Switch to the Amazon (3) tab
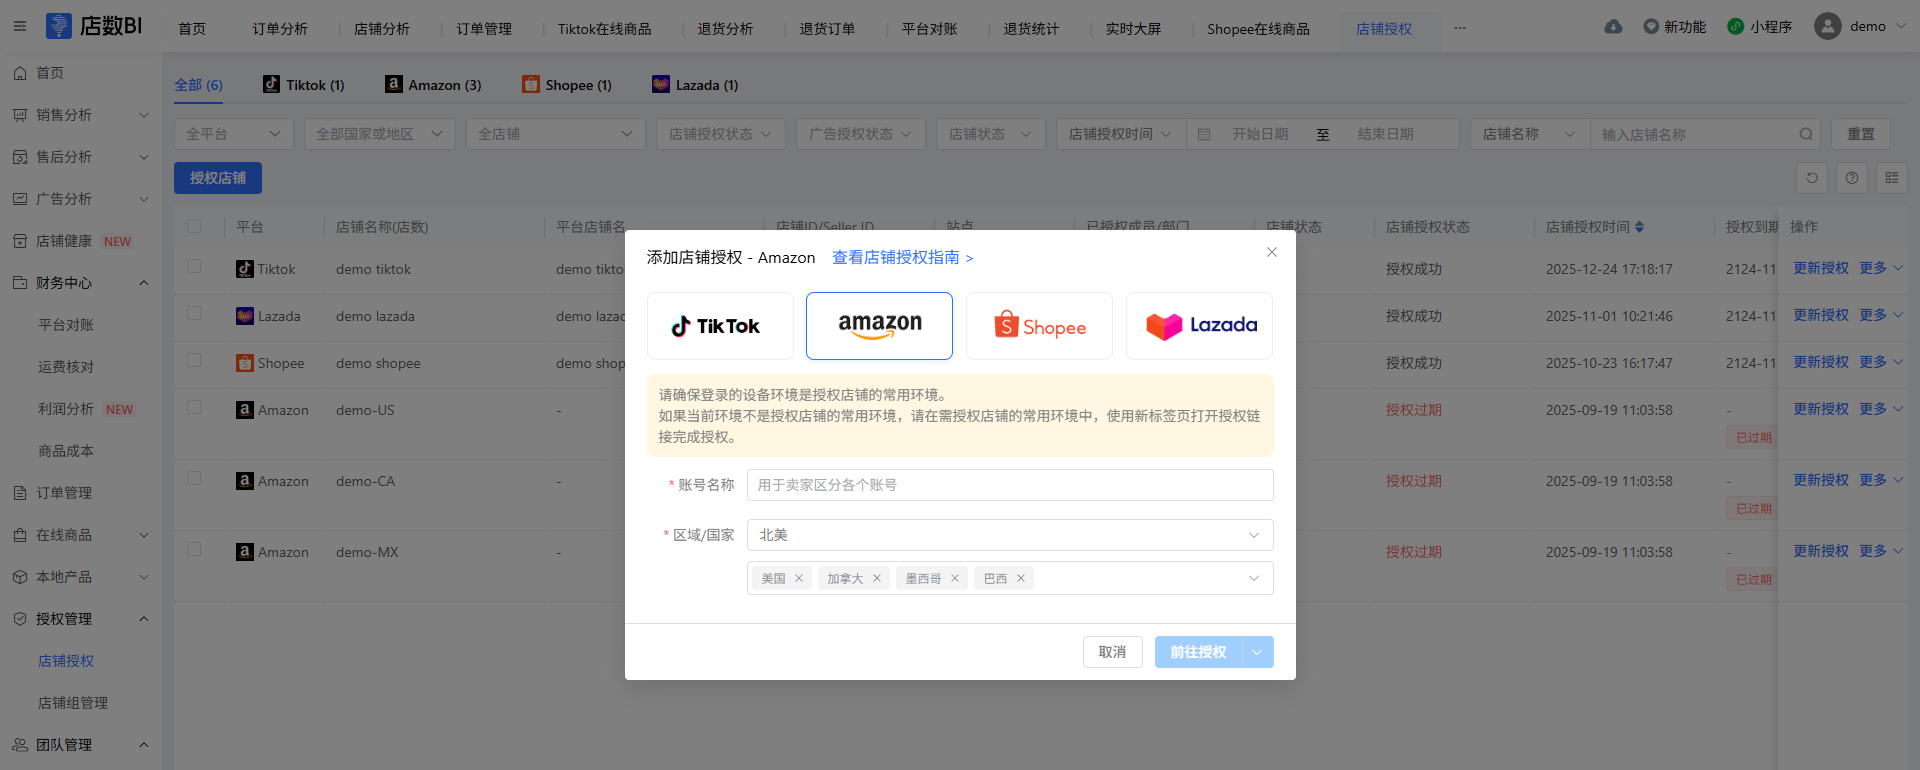The height and width of the screenshot is (770, 1920). pyautogui.click(x=433, y=85)
